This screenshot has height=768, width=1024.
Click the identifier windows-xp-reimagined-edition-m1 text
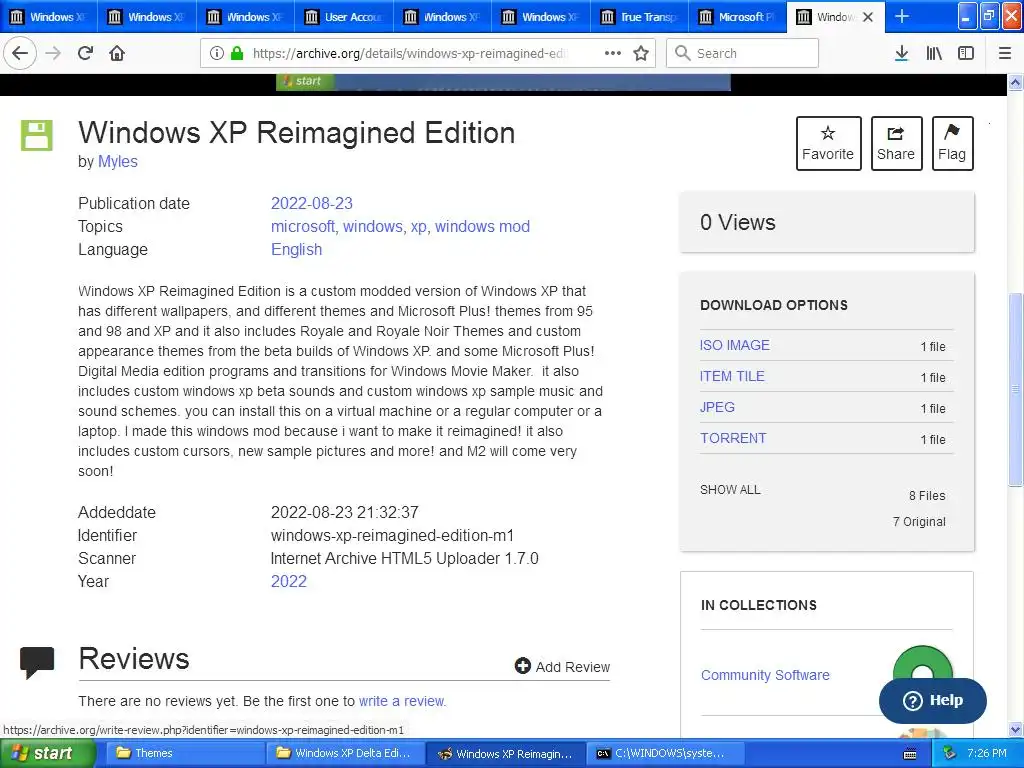[392, 536]
